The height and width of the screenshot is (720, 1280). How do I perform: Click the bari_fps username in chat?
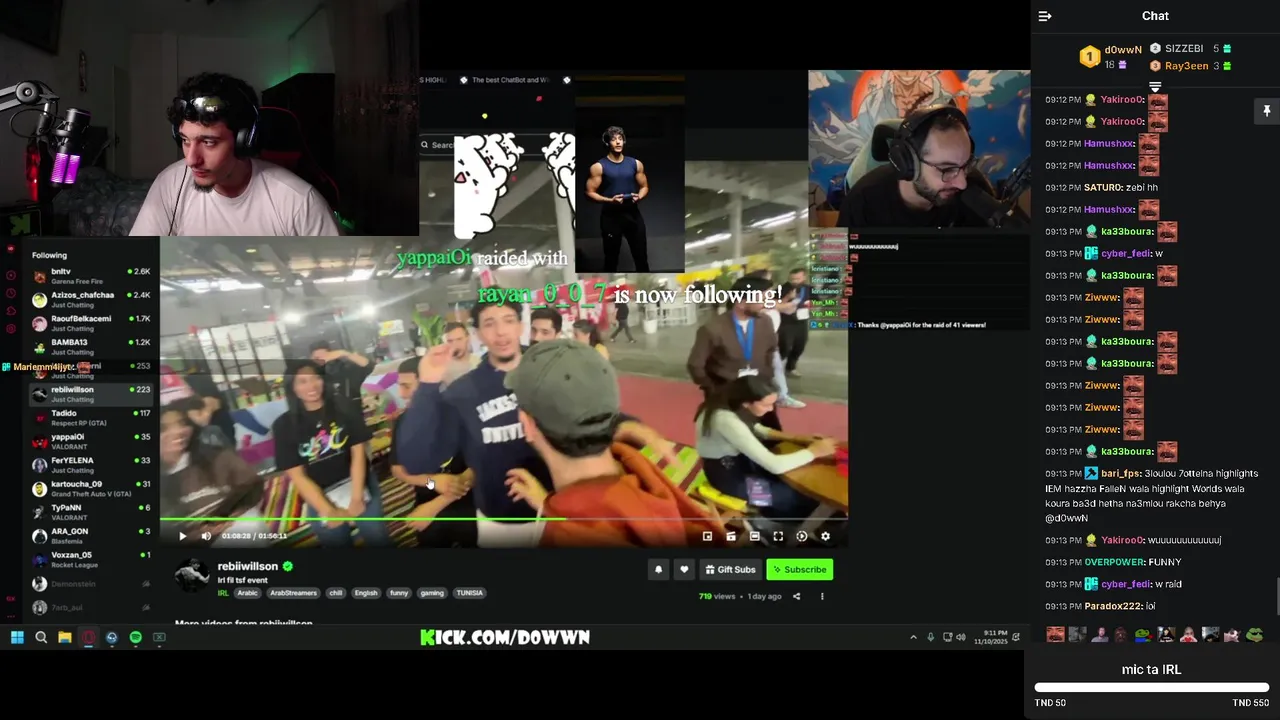(x=1122, y=474)
